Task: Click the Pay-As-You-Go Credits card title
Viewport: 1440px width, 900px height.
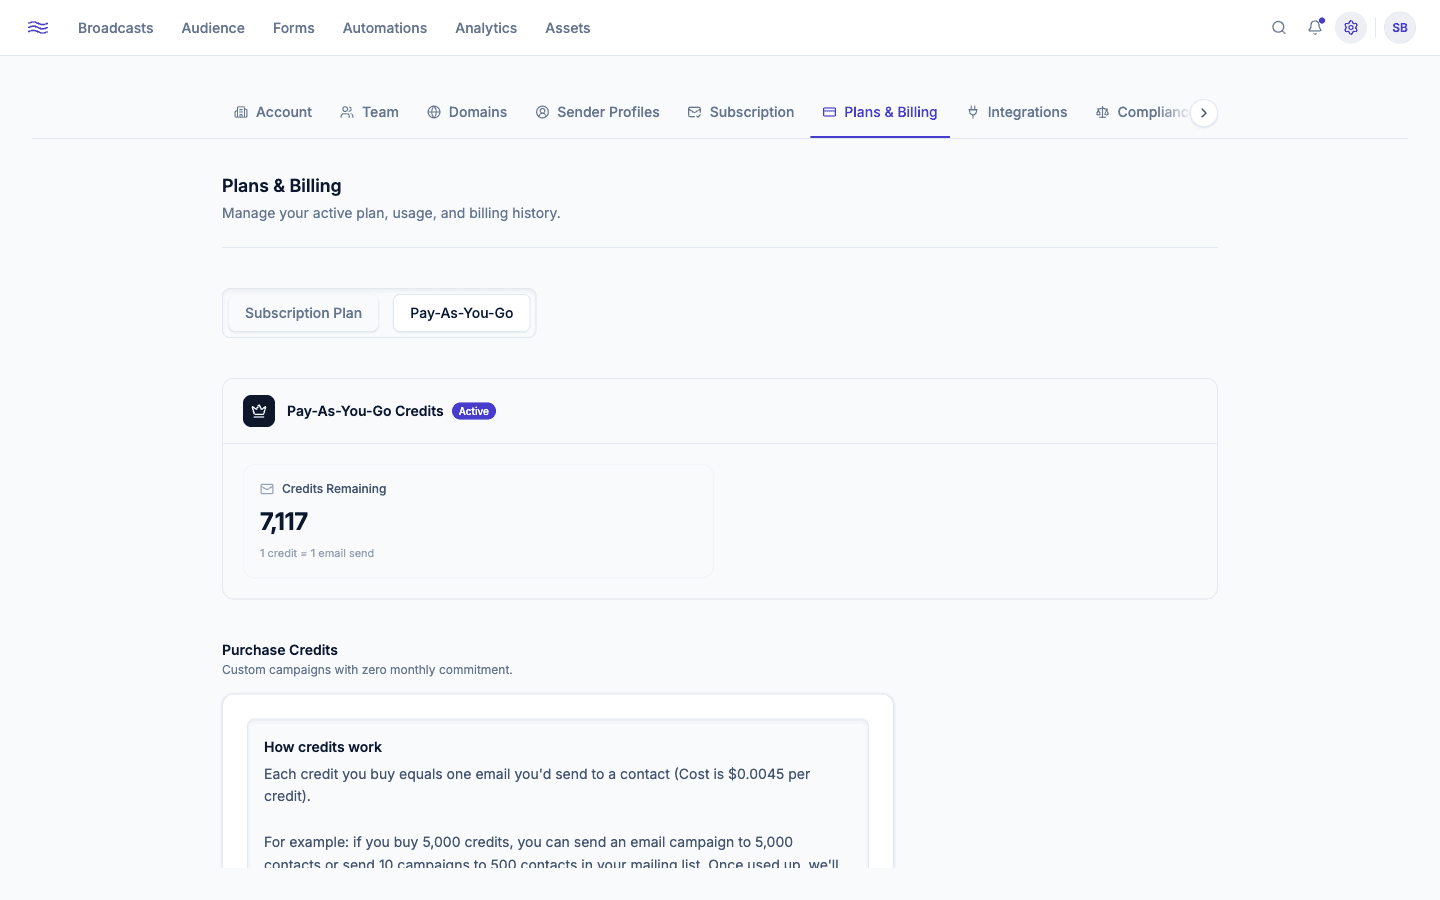Action: click(x=365, y=411)
